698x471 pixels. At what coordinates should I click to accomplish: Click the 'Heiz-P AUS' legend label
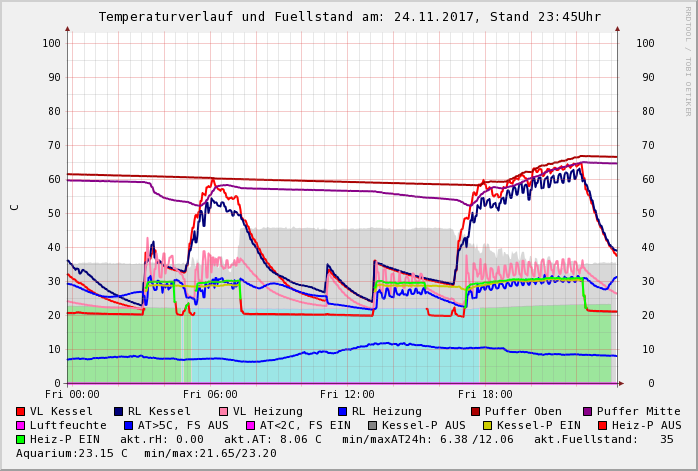646,425
